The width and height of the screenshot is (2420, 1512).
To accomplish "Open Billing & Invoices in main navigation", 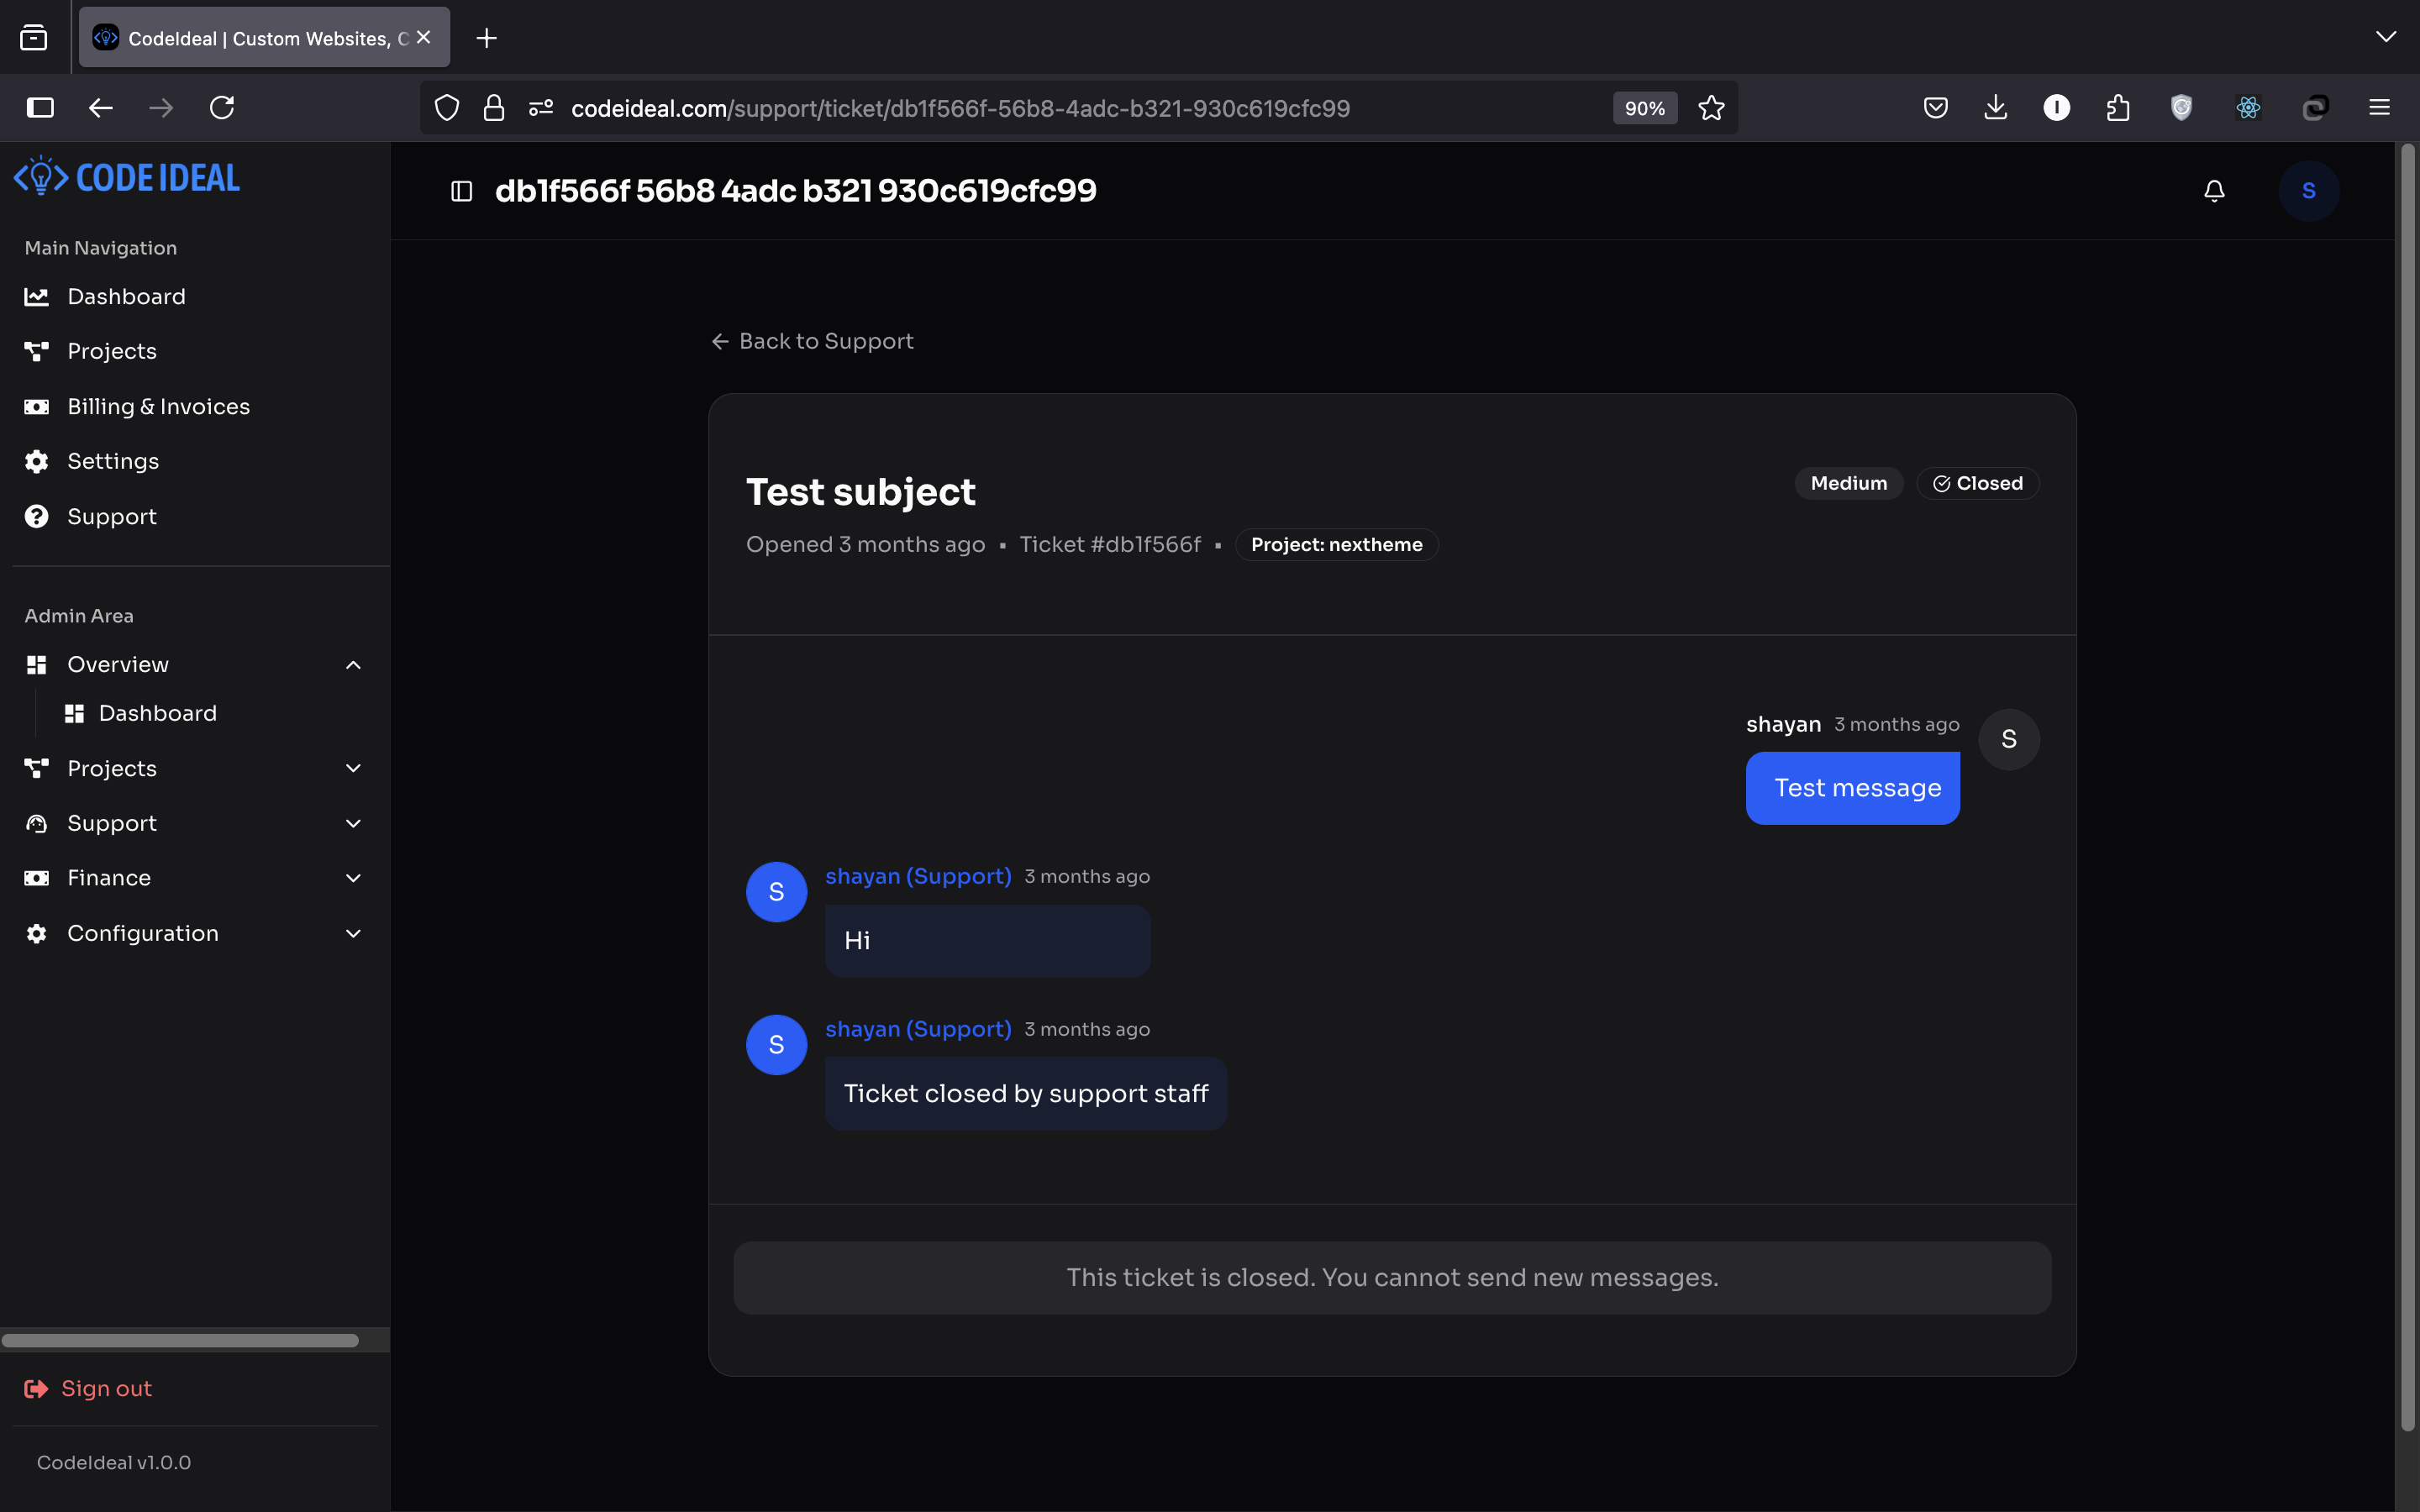I will [158, 407].
